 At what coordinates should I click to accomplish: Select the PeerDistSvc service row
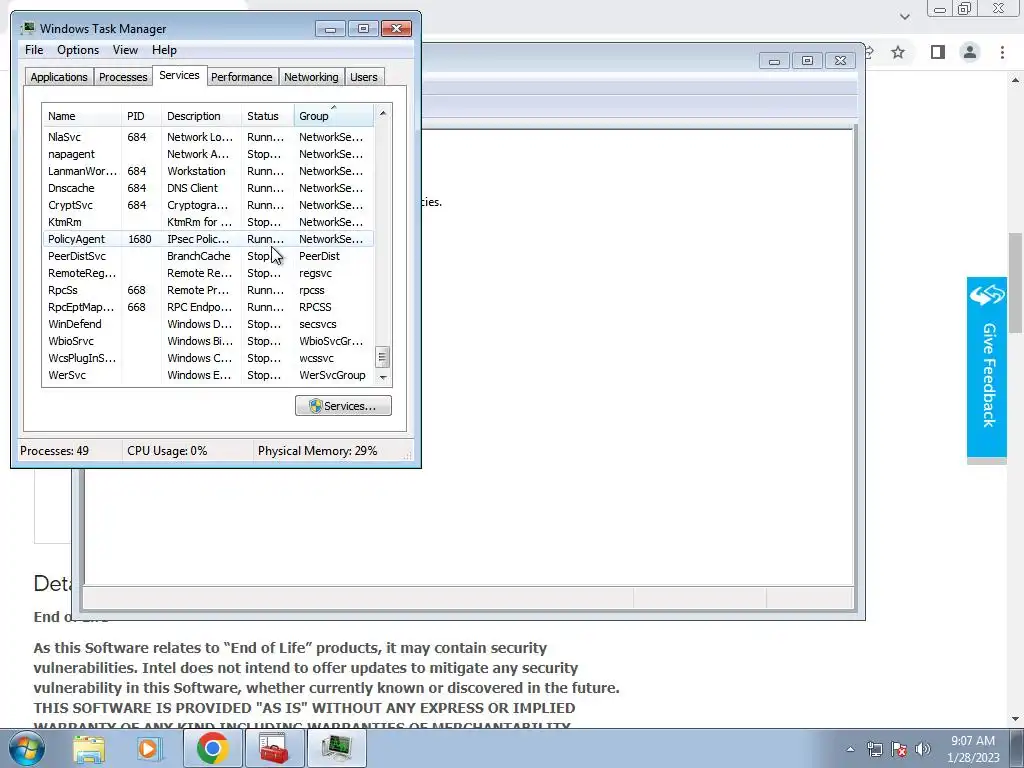pyautogui.click(x=208, y=256)
